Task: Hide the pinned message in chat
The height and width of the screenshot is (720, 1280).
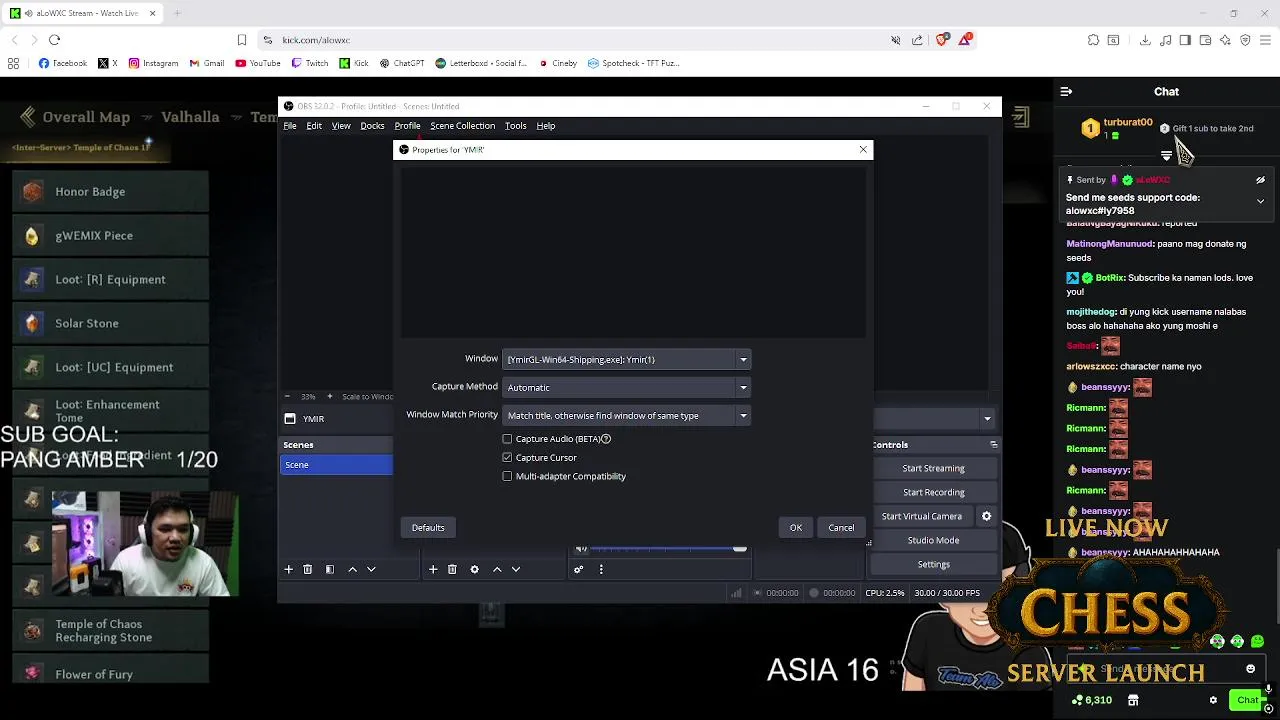Action: click(x=1260, y=180)
